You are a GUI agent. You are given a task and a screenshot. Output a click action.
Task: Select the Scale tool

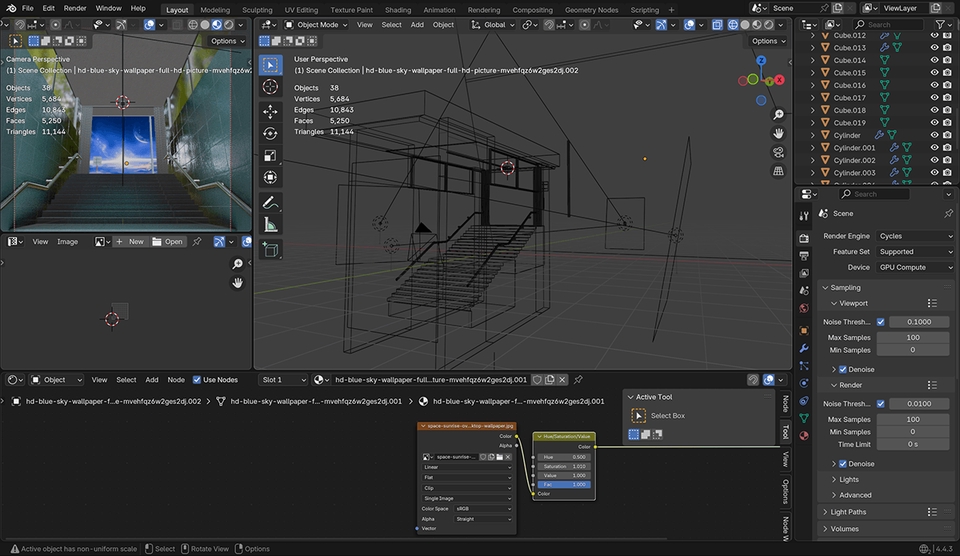pyautogui.click(x=270, y=156)
